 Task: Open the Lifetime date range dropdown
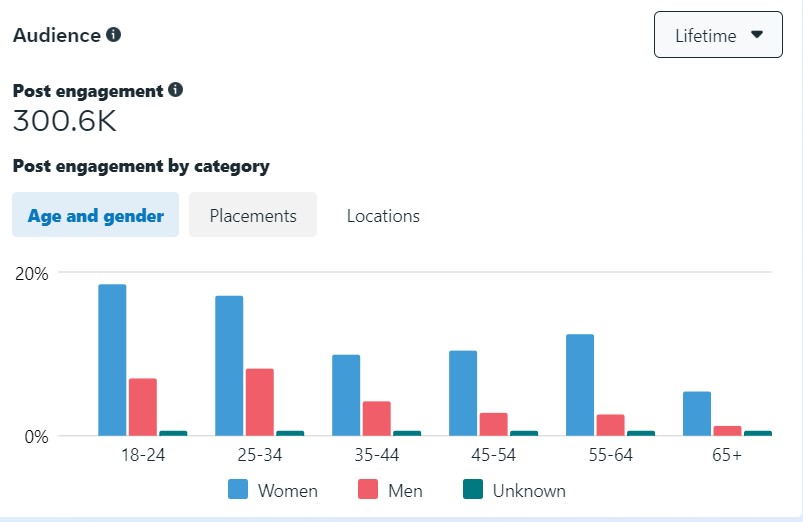pyautogui.click(x=718, y=36)
